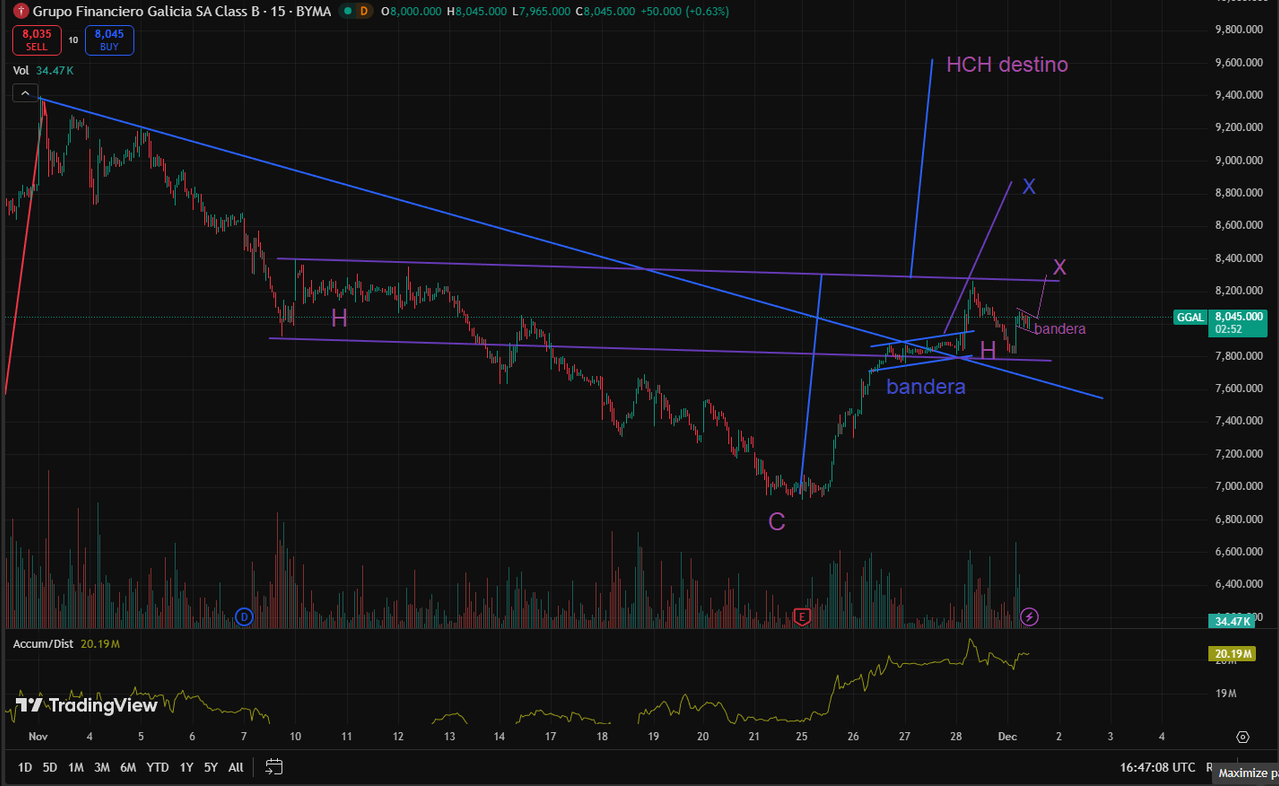This screenshot has width=1279, height=786.
Task: Click the purple lightning bolt event icon
Action: click(1030, 617)
